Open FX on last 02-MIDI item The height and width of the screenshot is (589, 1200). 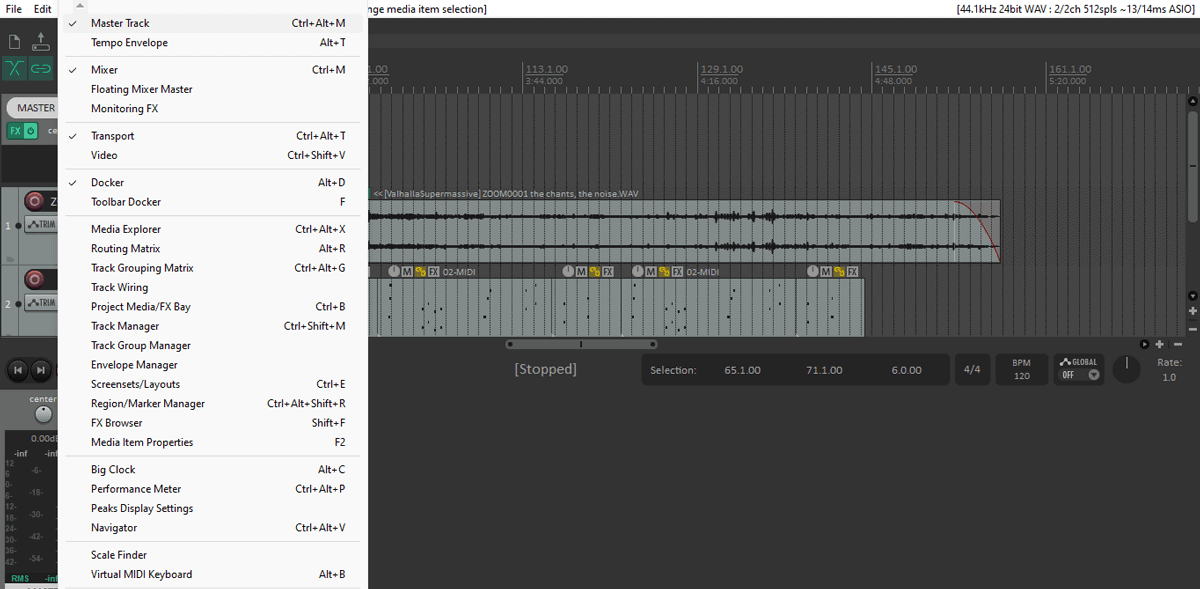tap(853, 271)
